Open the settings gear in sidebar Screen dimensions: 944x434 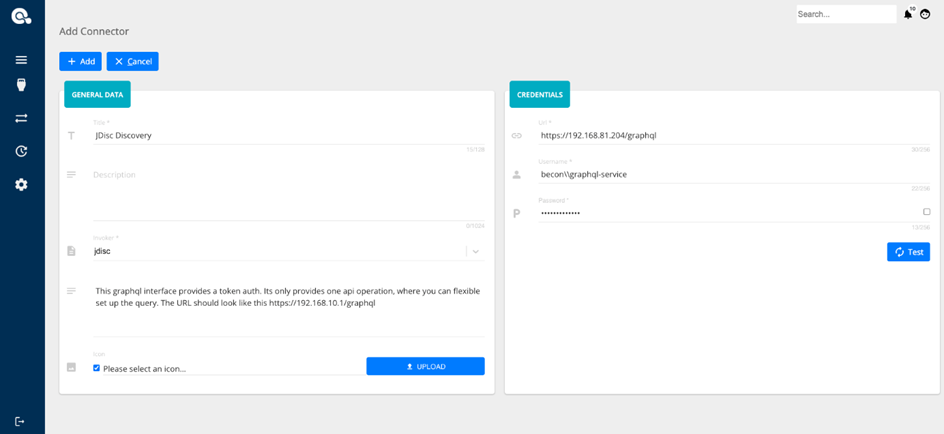(21, 185)
